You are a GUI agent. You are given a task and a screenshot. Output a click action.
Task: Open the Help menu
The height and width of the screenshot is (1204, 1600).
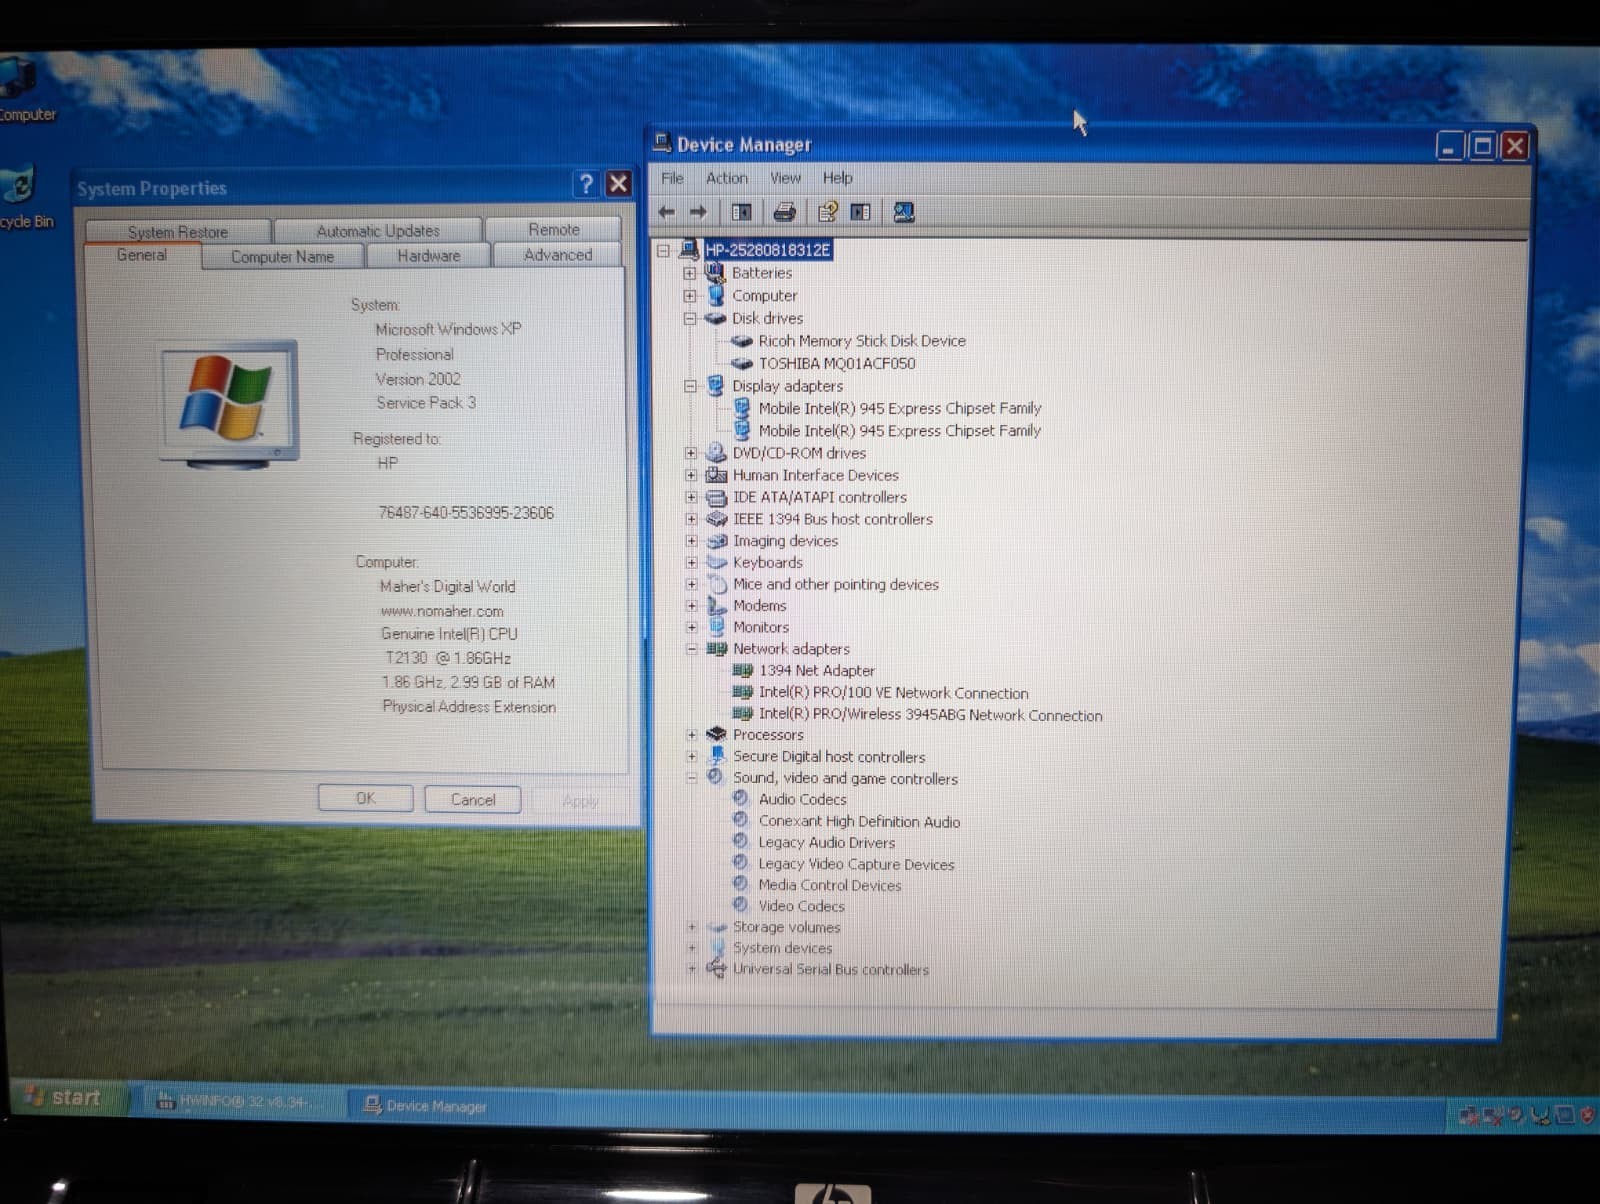838,178
